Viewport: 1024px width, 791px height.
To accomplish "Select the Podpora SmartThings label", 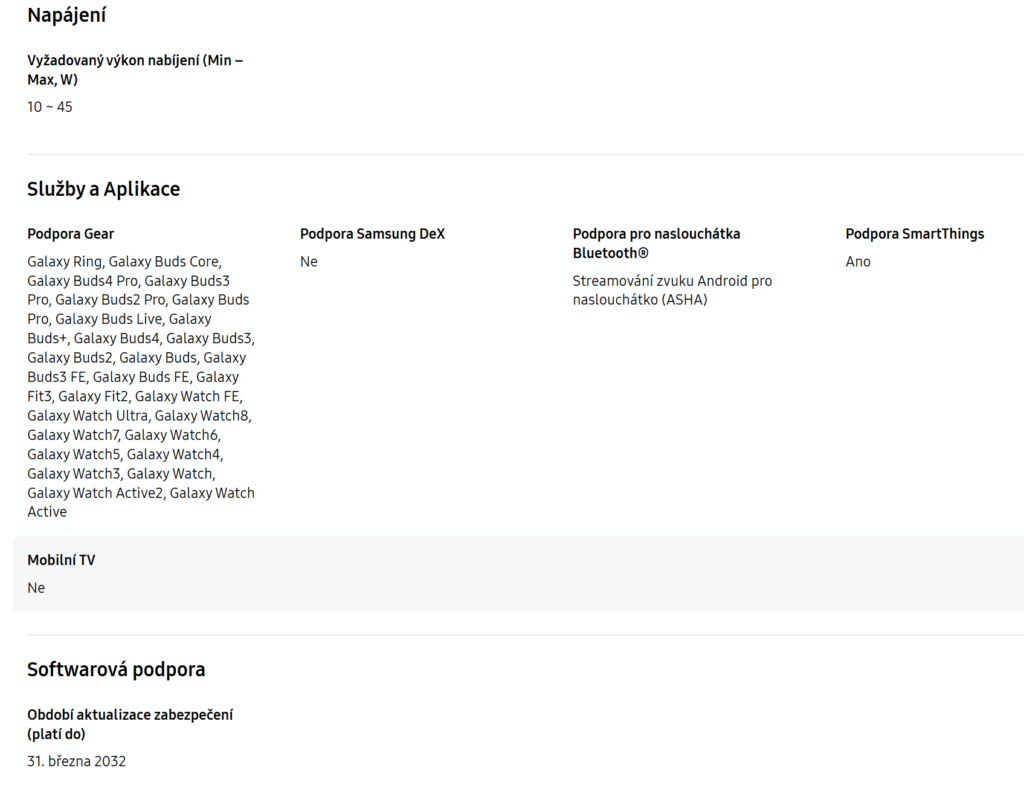I will point(914,234).
